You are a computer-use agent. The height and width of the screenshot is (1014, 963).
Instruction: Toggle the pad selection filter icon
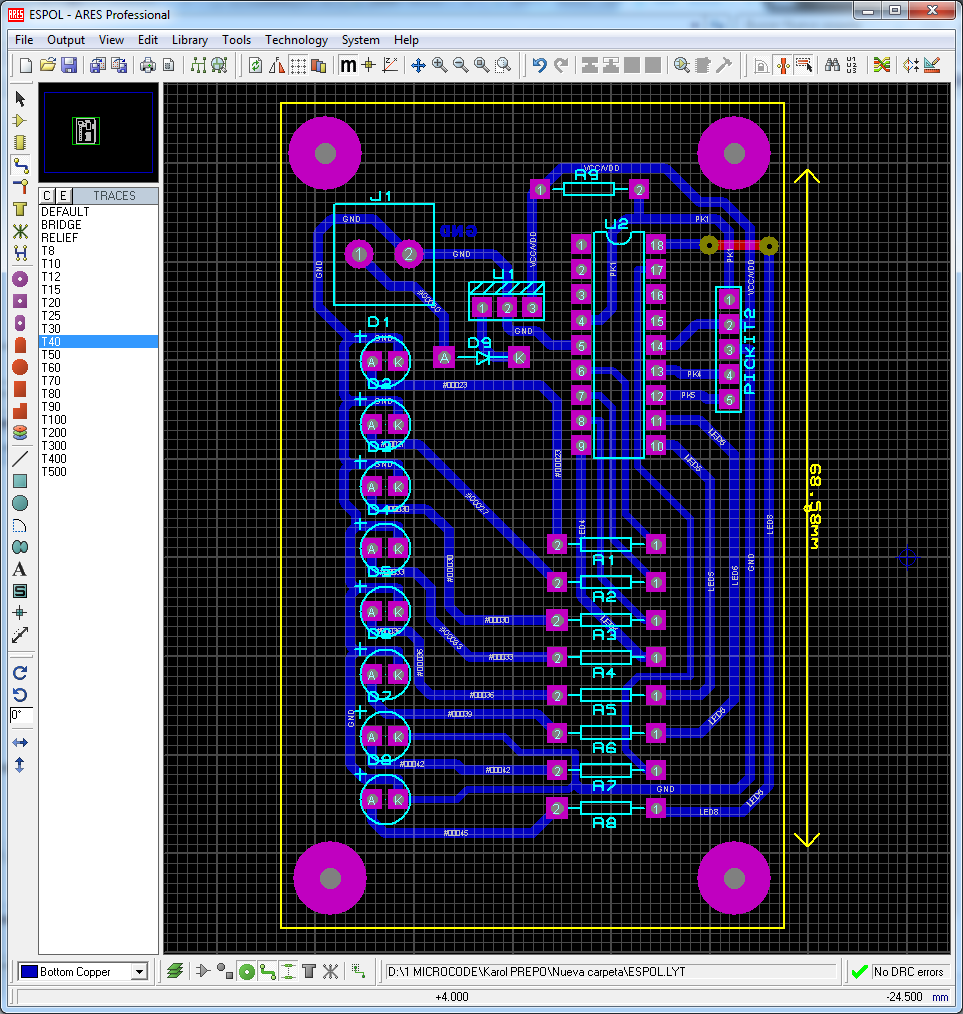click(246, 971)
